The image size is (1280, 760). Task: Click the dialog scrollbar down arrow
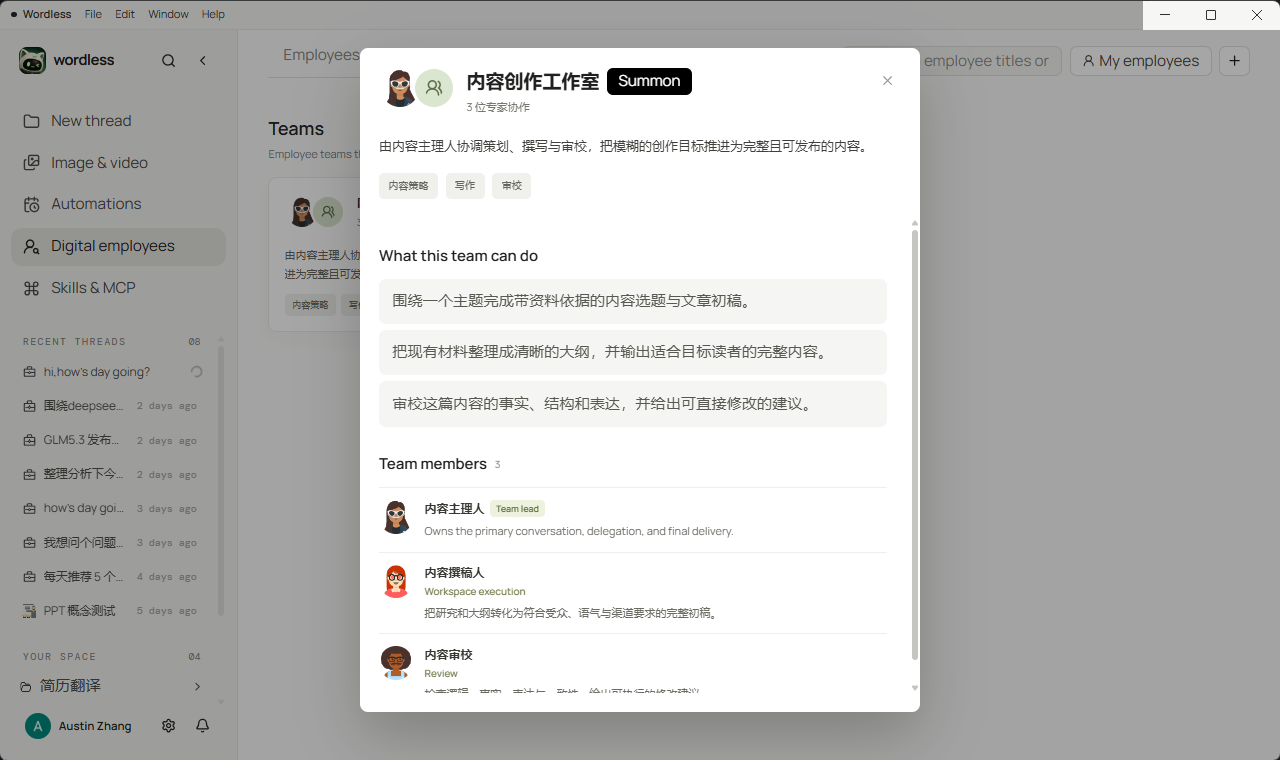(x=915, y=688)
